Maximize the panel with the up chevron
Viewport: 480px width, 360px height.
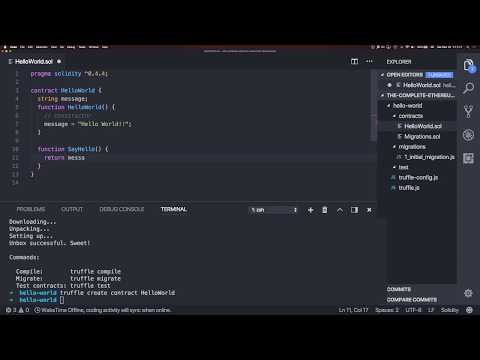tap(340, 210)
